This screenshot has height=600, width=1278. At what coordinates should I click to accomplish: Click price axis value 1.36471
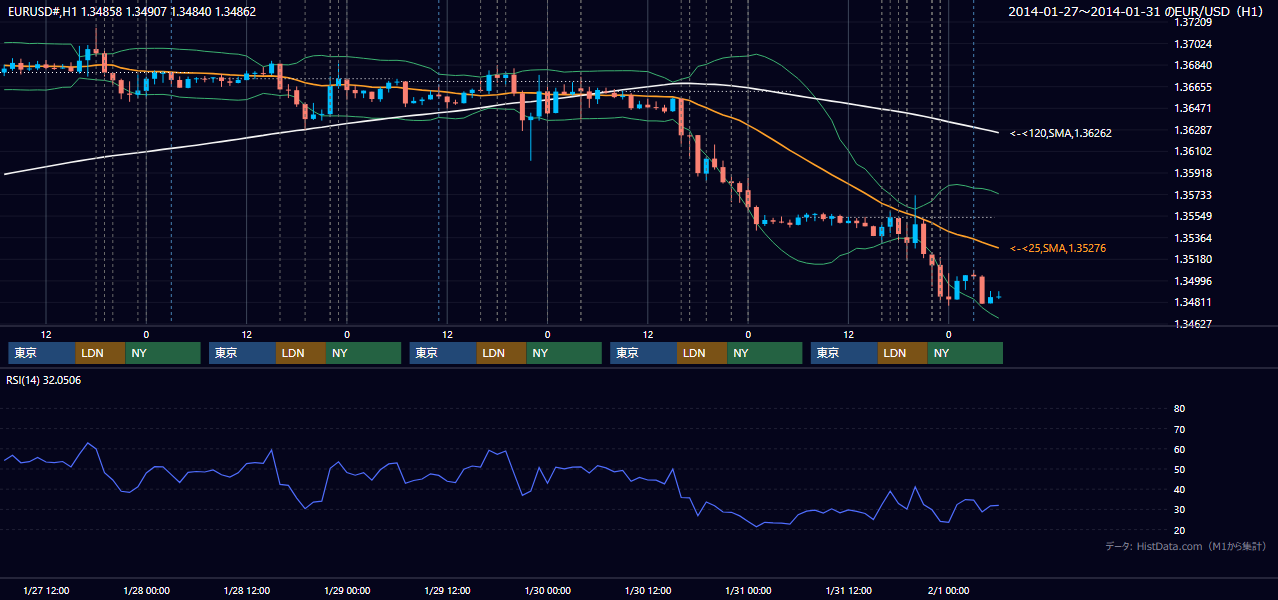click(1193, 108)
